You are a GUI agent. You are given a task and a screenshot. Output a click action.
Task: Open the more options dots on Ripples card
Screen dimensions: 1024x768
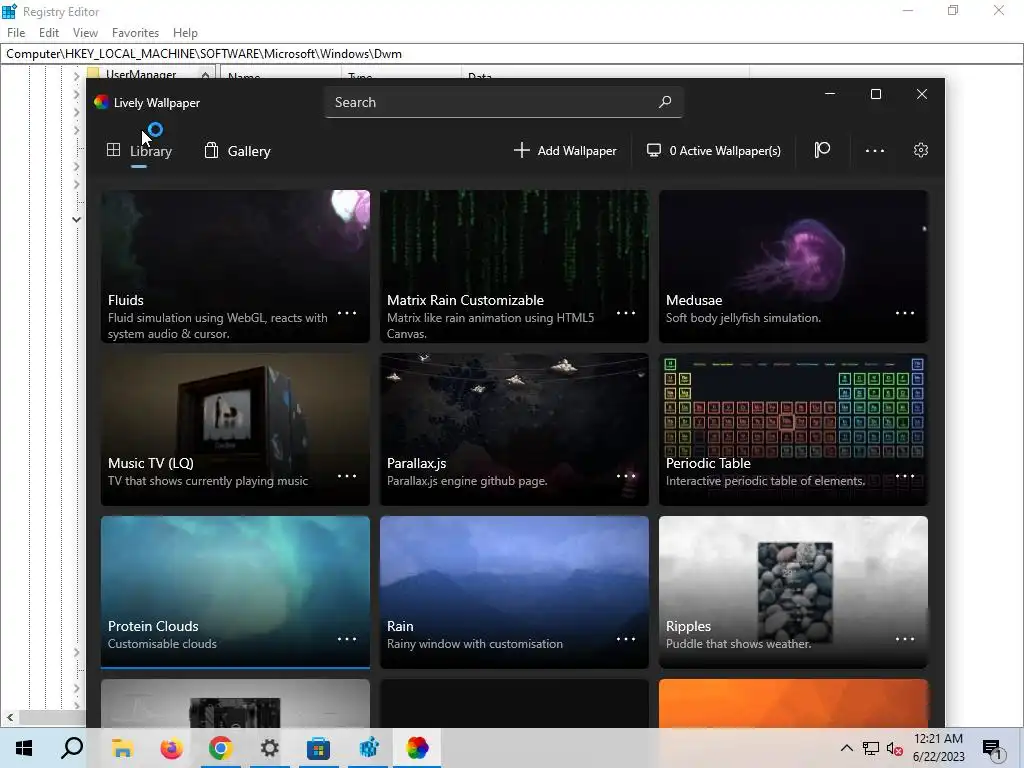coord(904,639)
